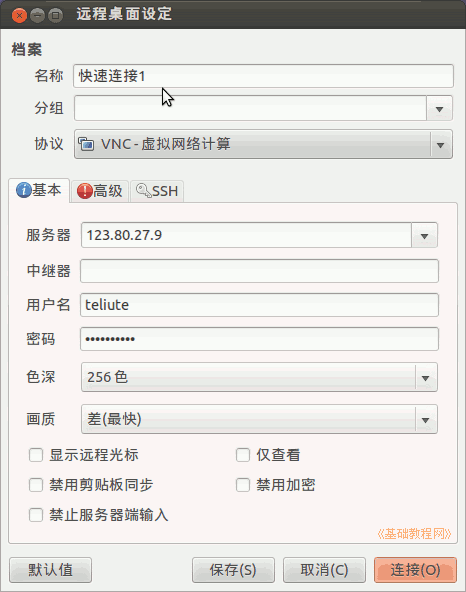This screenshot has width=466, height=592.
Task: Maximize the remote desktop settings window
Action: tap(56, 15)
